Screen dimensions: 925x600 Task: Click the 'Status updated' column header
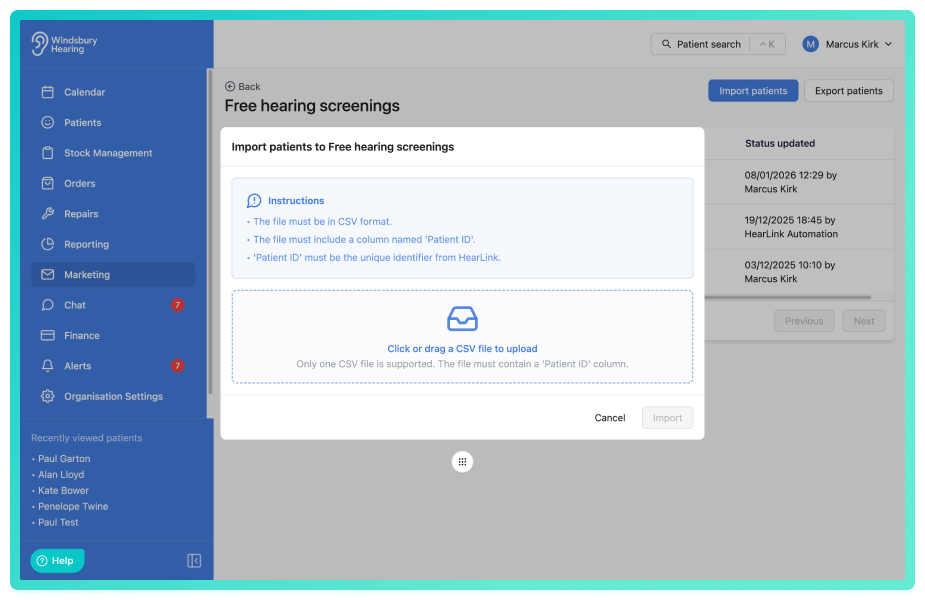(779, 143)
